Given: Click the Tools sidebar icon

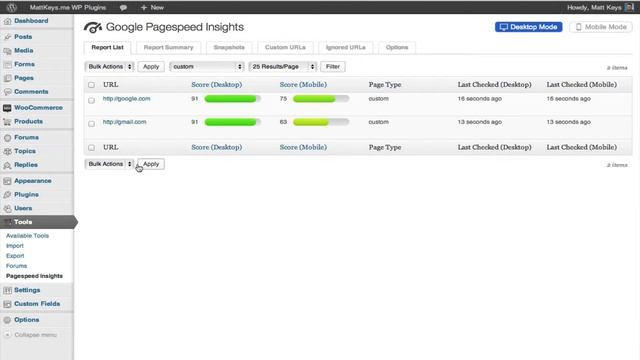Looking at the screenshot, I should pos(7,222).
